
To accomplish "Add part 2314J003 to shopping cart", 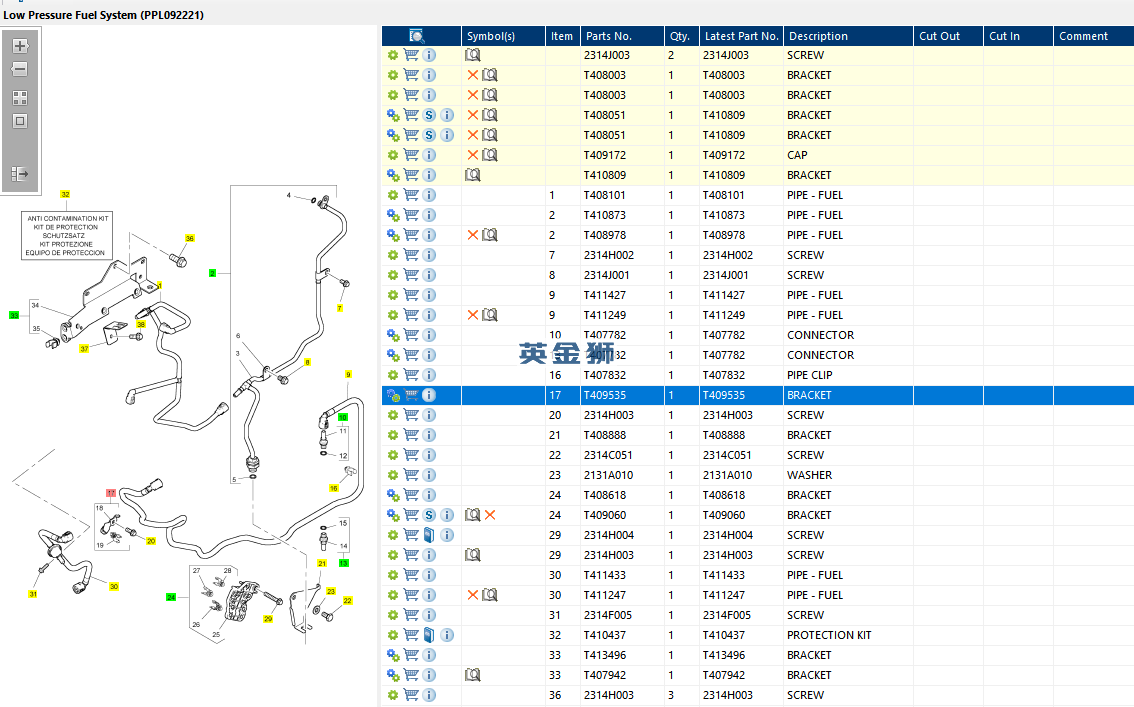I will coord(411,55).
